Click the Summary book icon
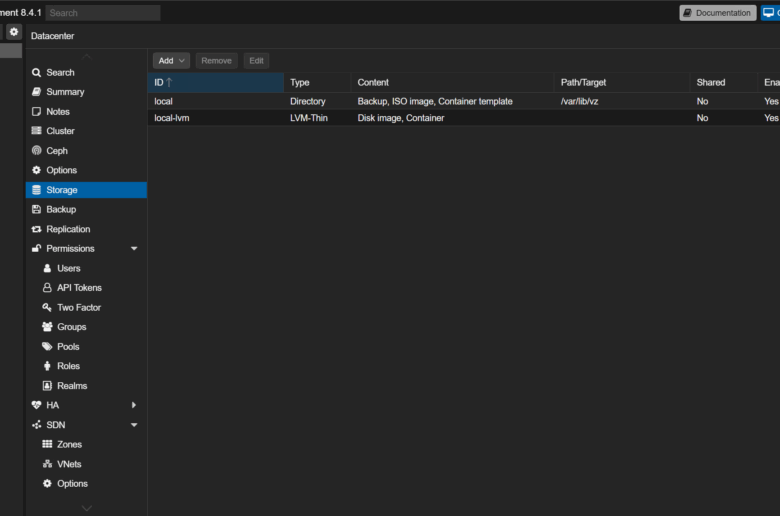This screenshot has height=516, width=780. [x=36, y=92]
